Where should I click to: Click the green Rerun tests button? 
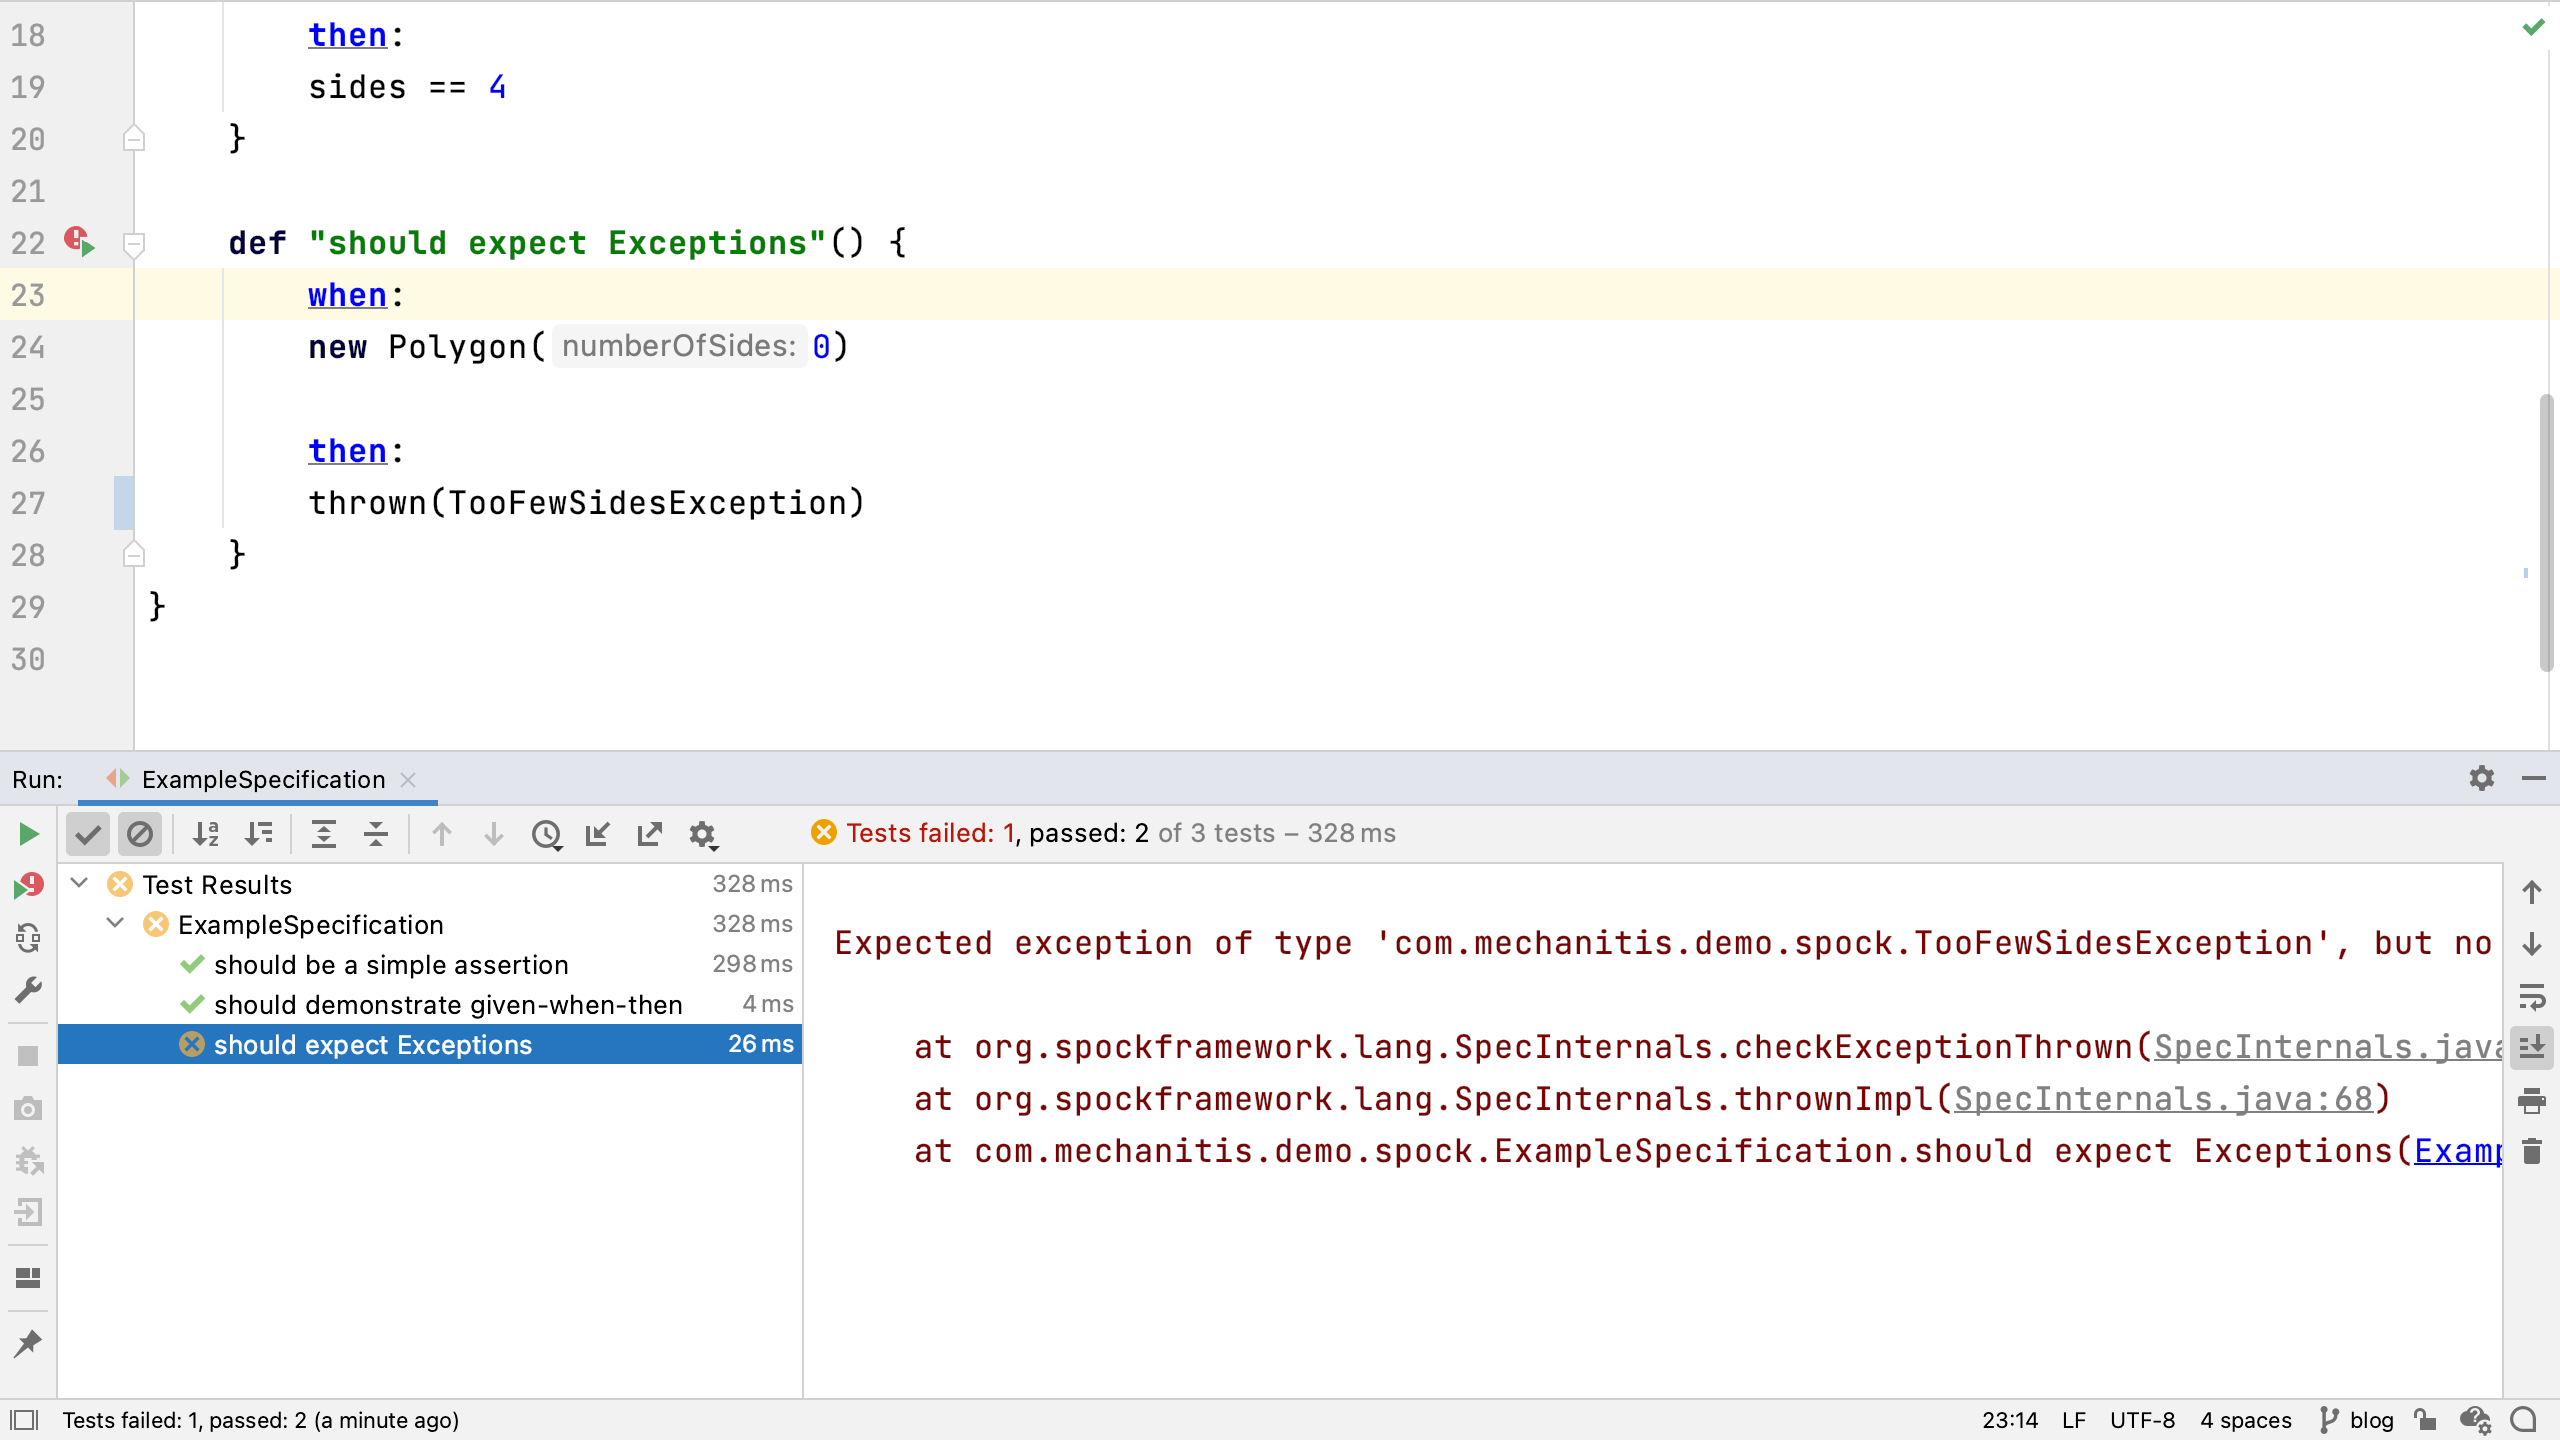pyautogui.click(x=28, y=834)
